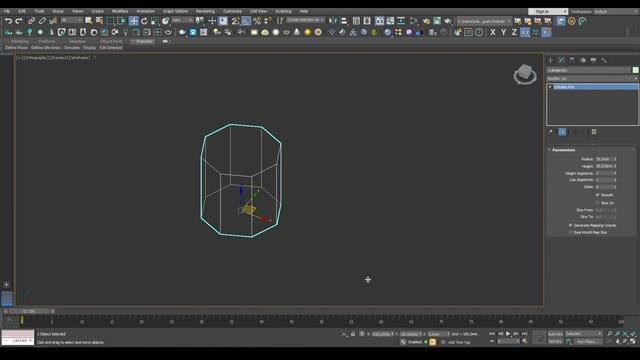Viewport: 640px width, 360px height.
Task: Activate Unlink Selection tool
Action: click(42, 21)
